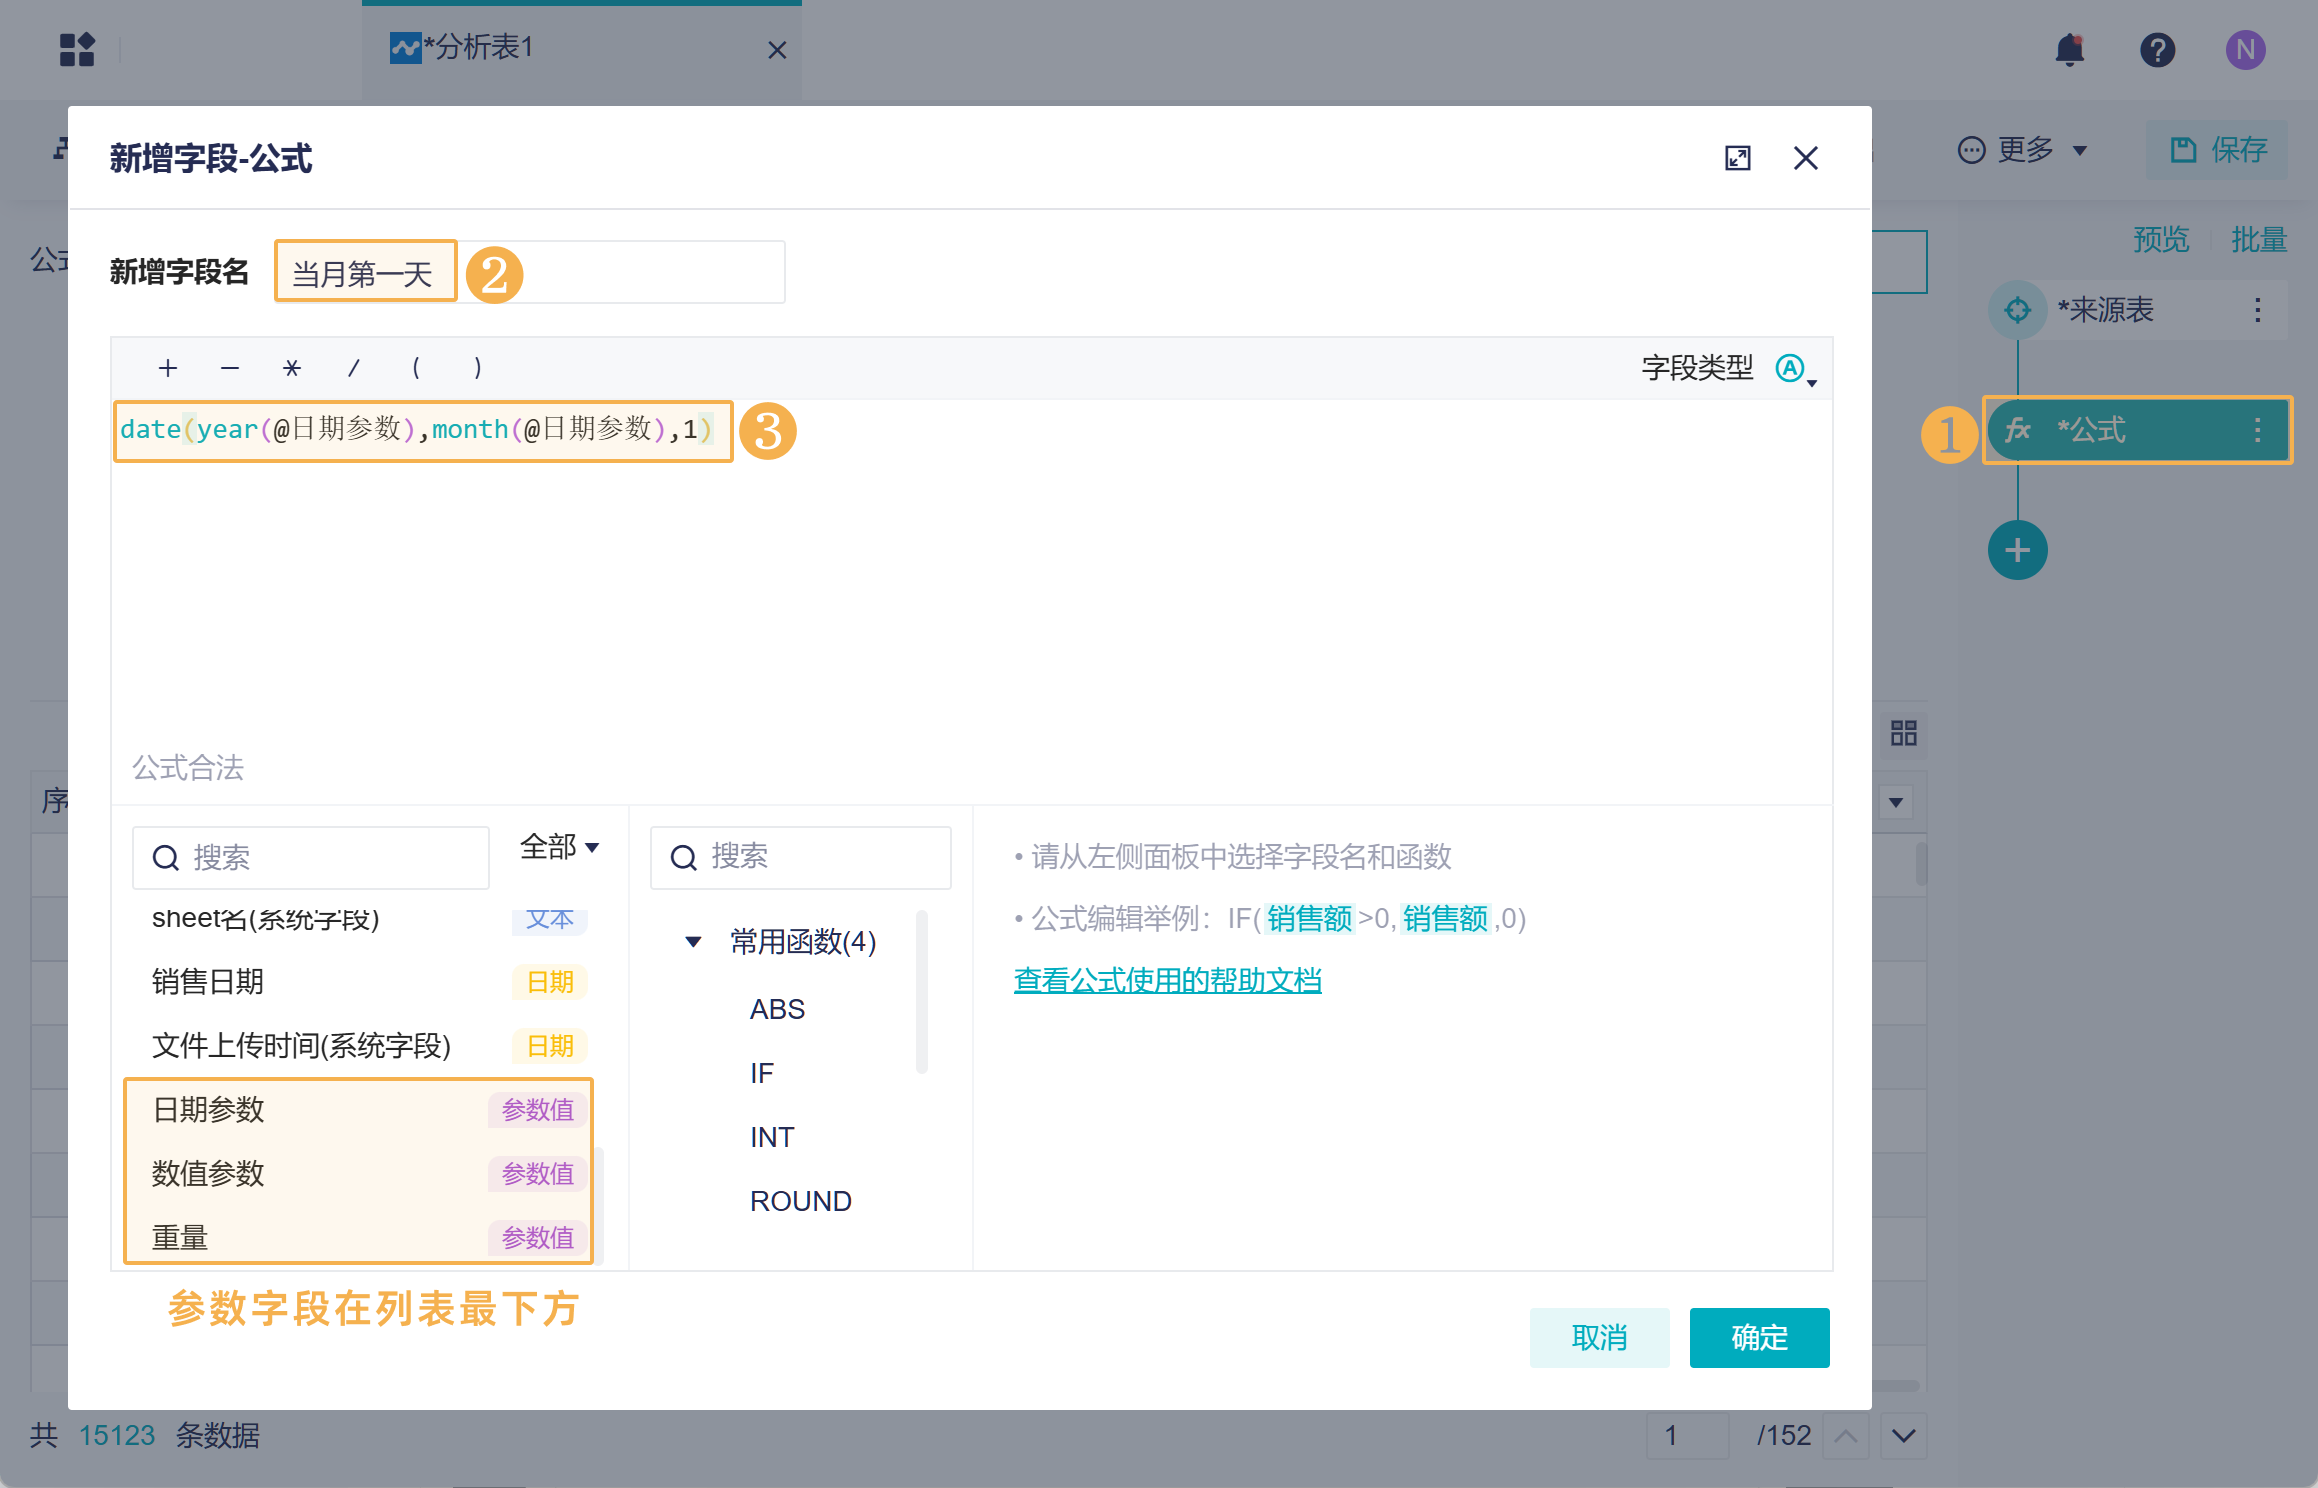
Task: Click the field search box
Action: [x=311, y=857]
